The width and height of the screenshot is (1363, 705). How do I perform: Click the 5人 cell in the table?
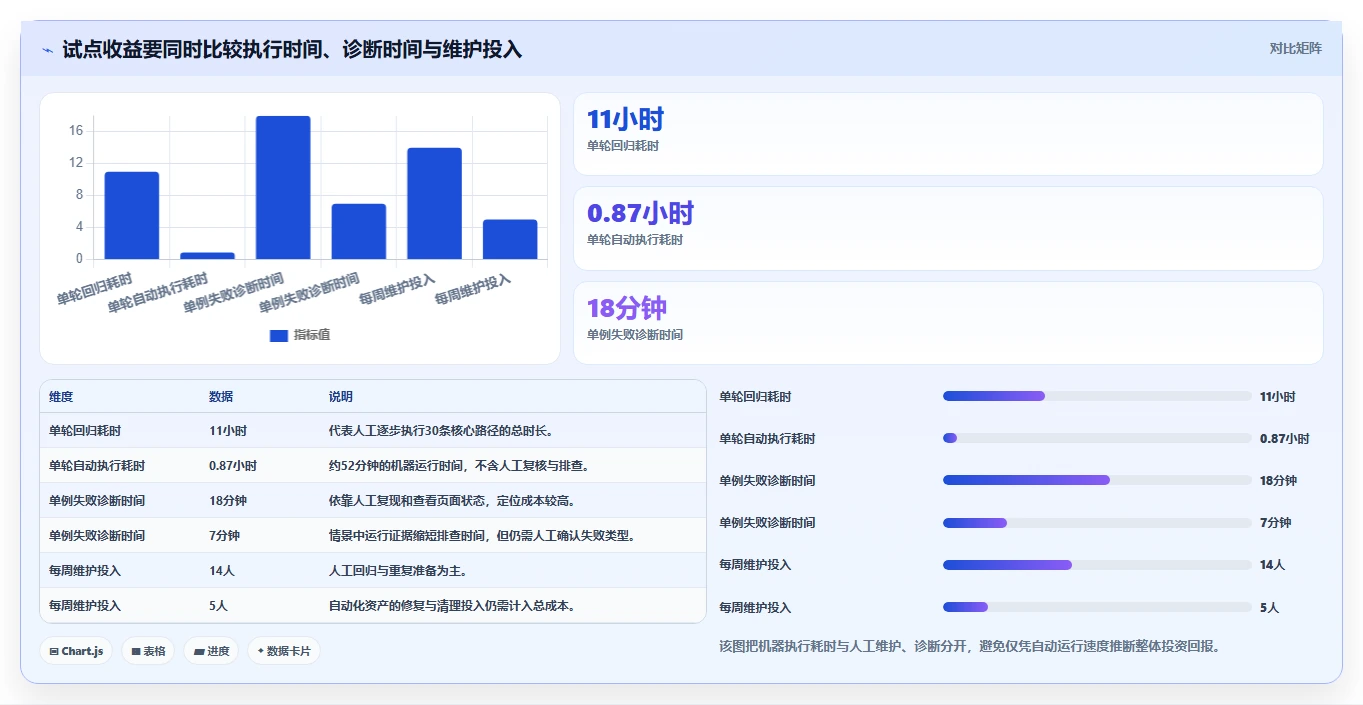[x=219, y=606]
